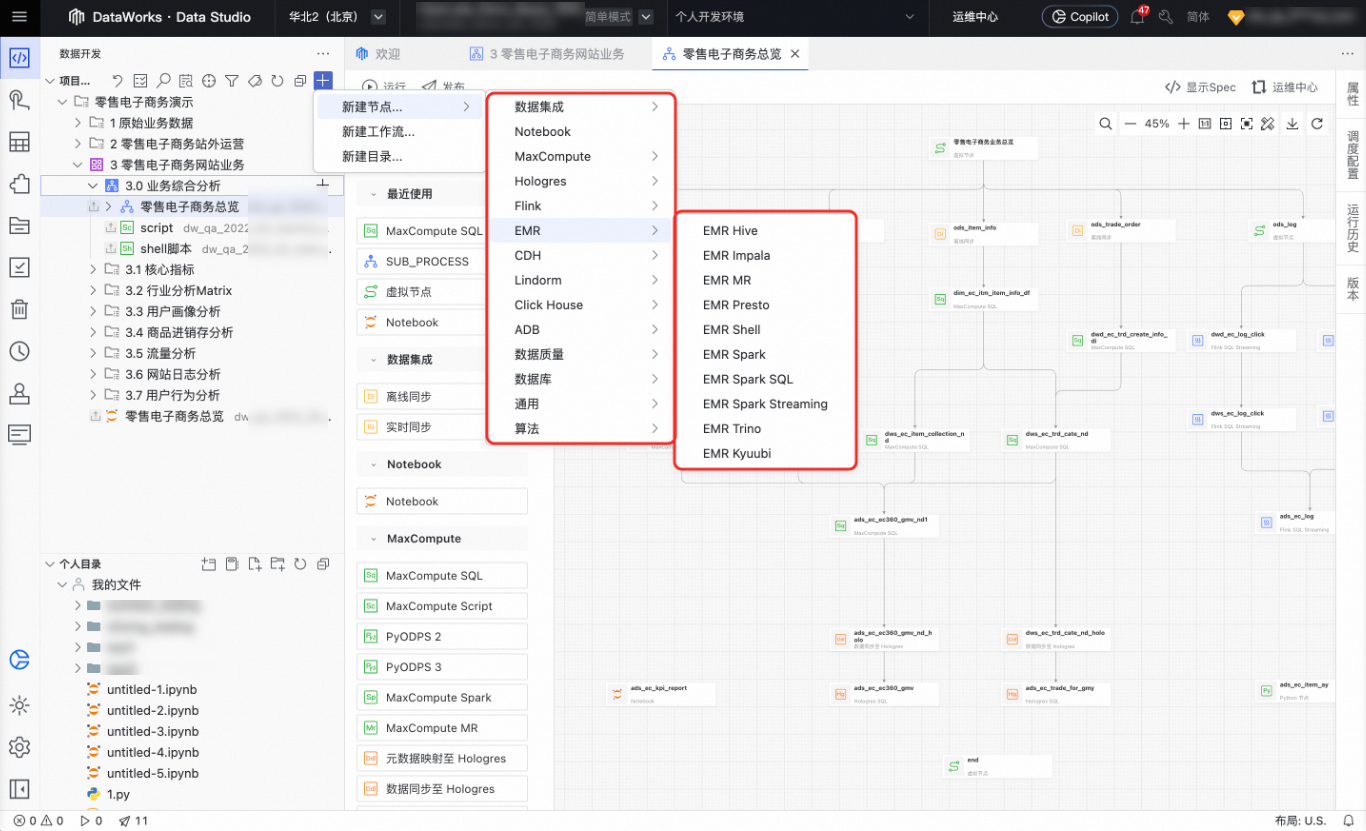The height and width of the screenshot is (831, 1366).
Task: Open 运维中心 in the top bar
Action: click(975, 17)
